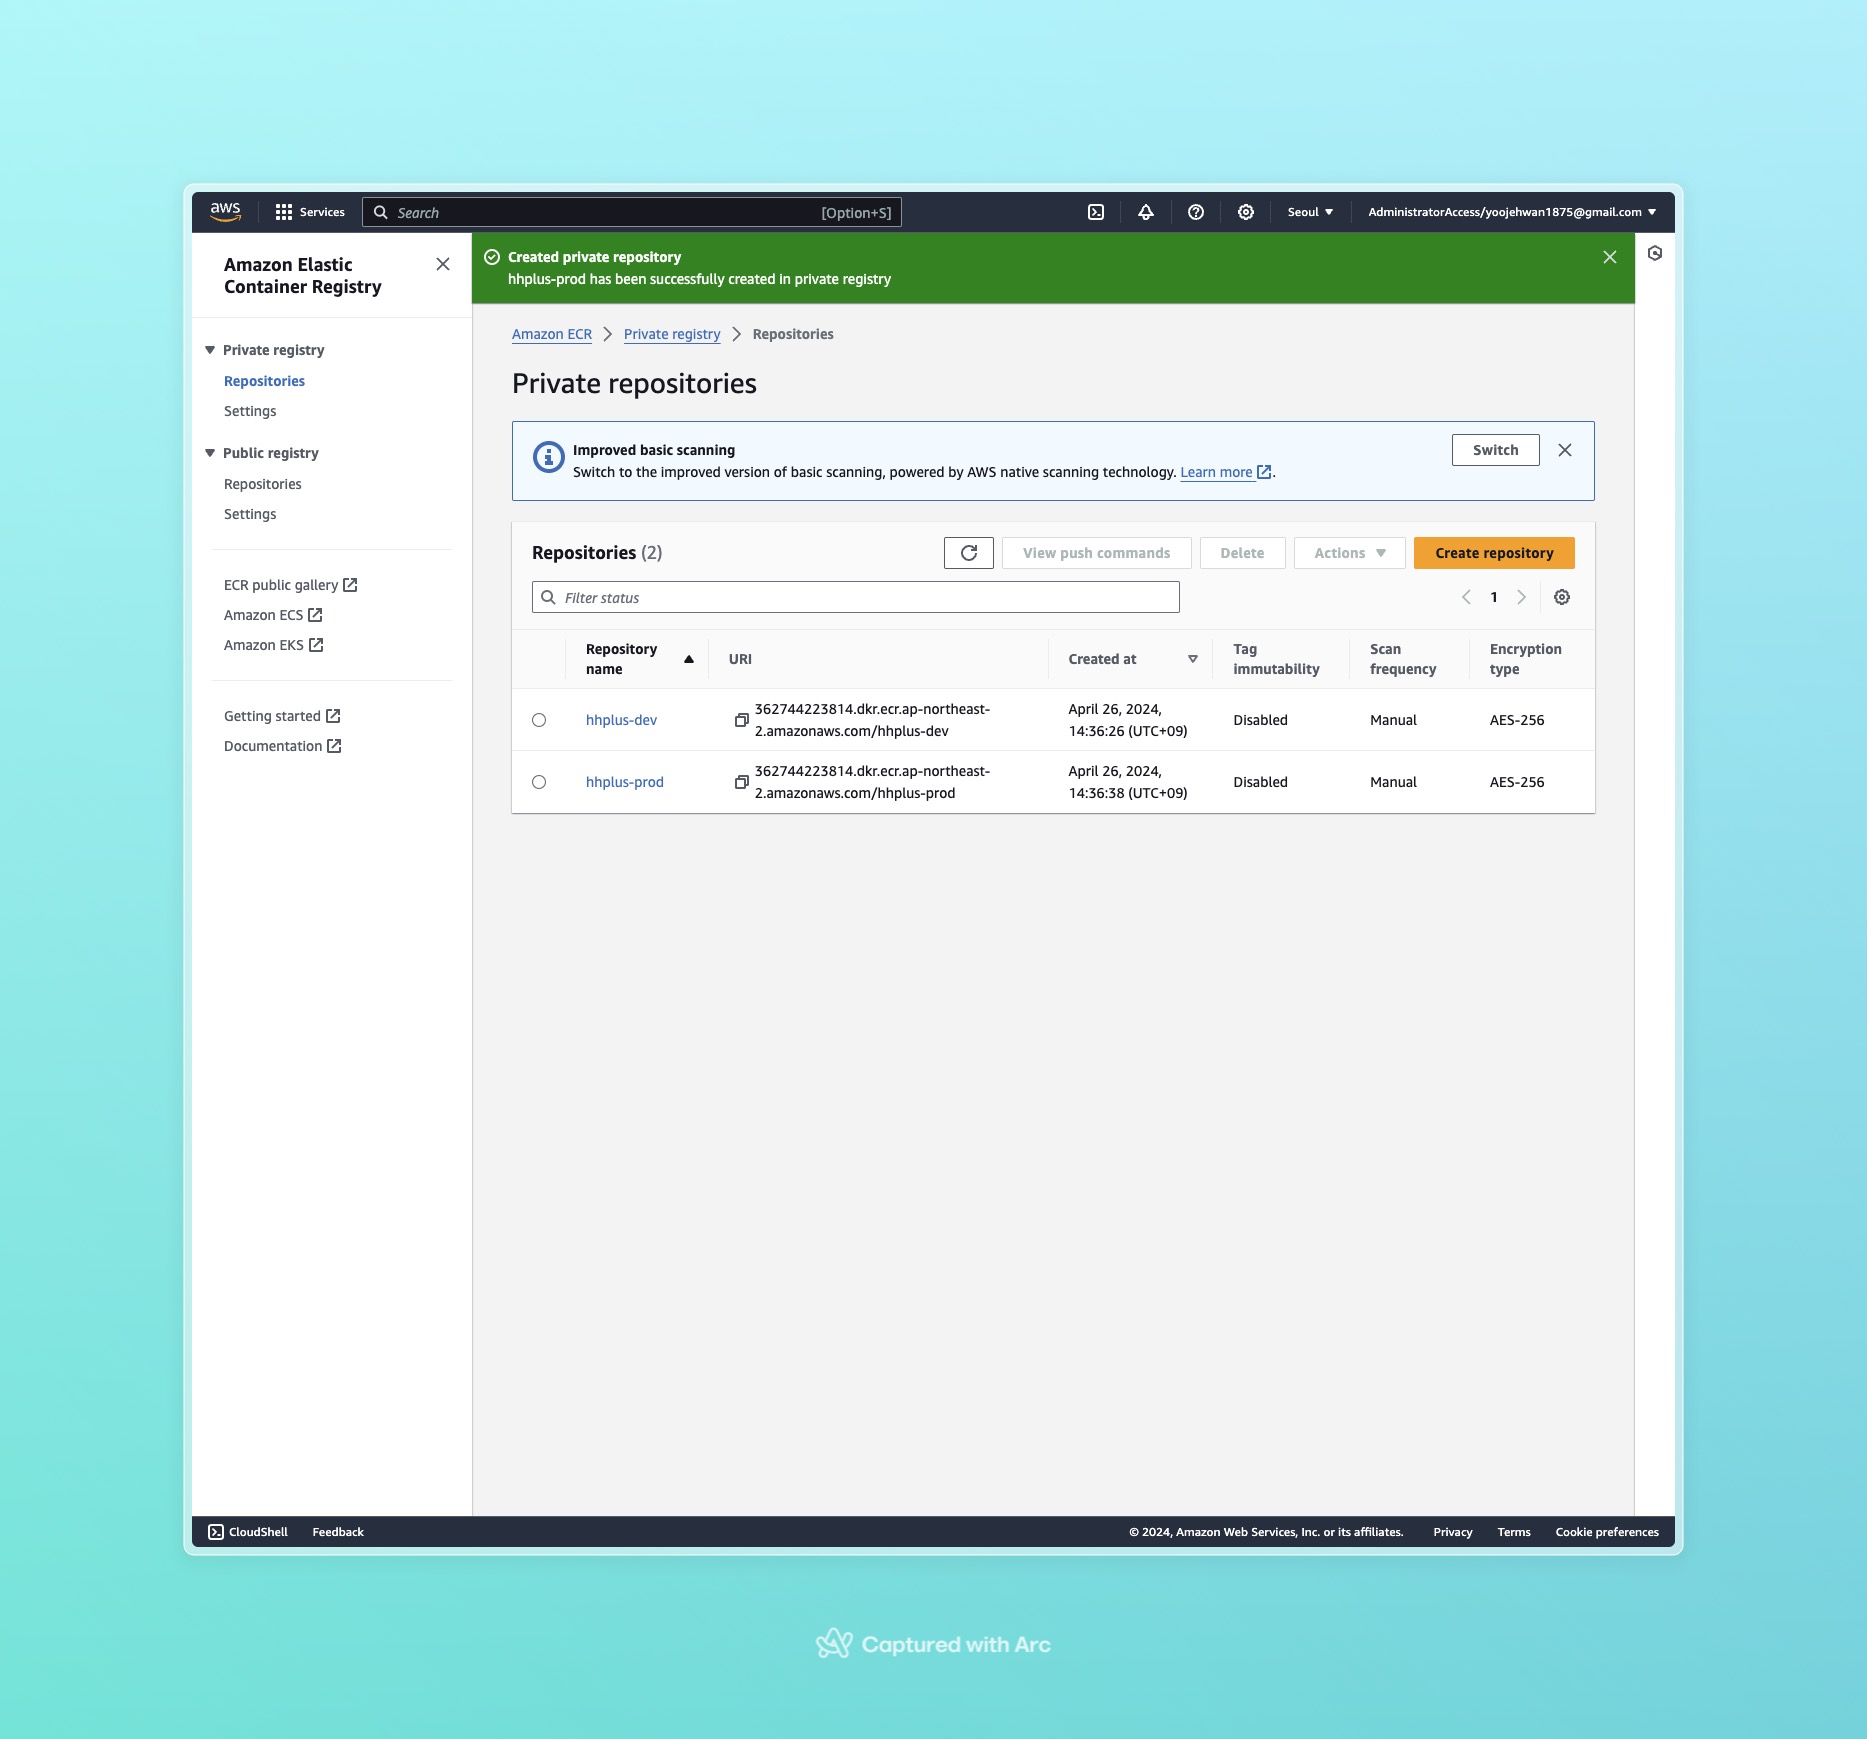Copy the hhplus-dev URI
The image size is (1867, 1739).
[x=742, y=720]
